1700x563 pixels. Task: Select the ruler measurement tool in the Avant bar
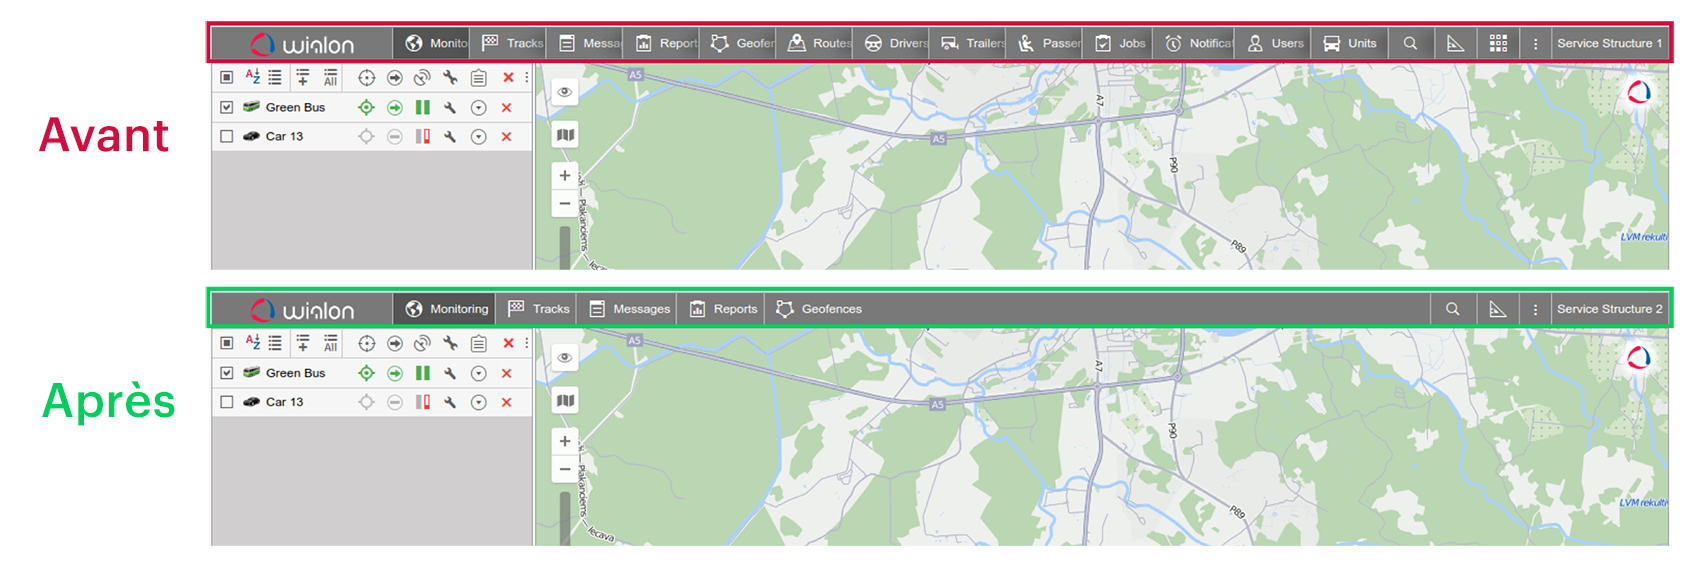coord(1455,43)
